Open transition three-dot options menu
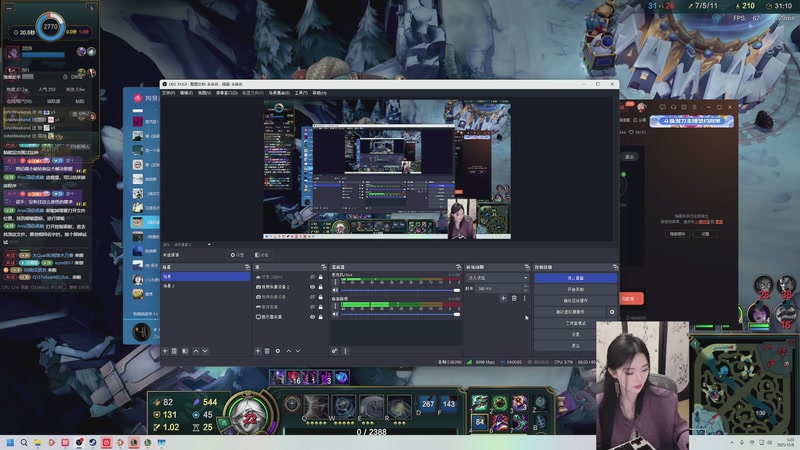Image resolution: width=800 pixels, height=450 pixels. [x=524, y=298]
